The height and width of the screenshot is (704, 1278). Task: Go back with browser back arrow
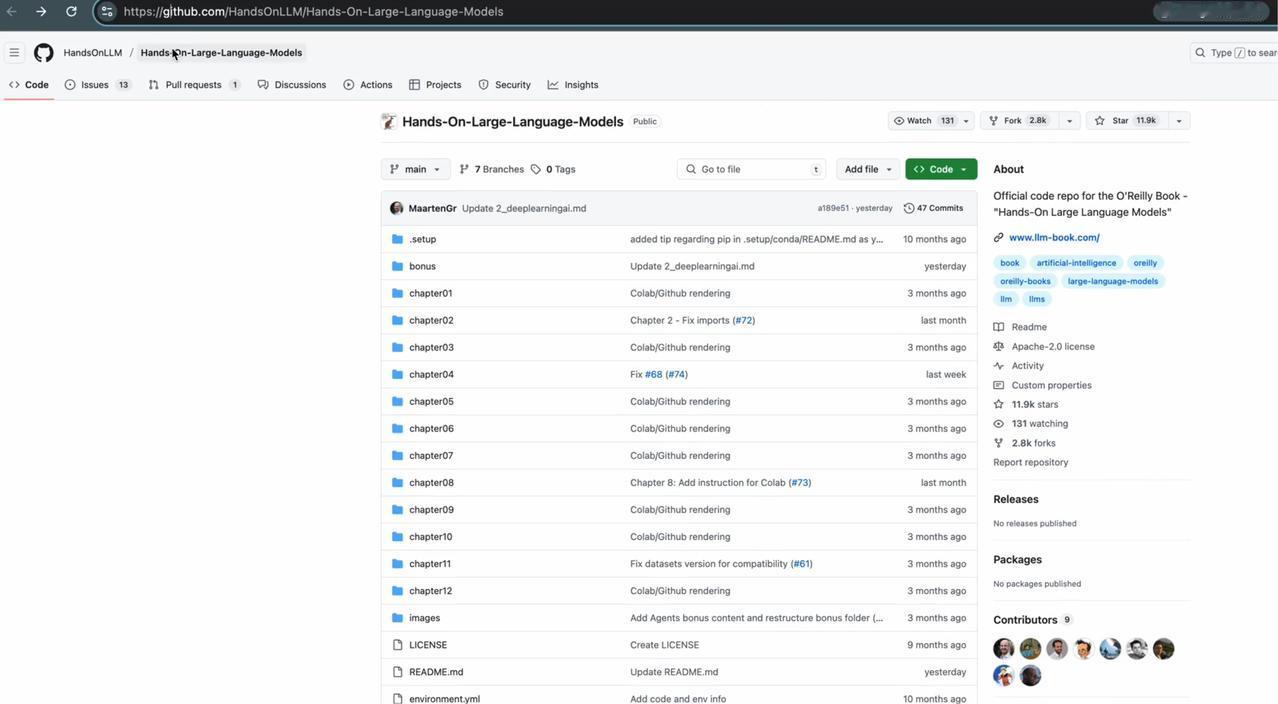pos(11,11)
